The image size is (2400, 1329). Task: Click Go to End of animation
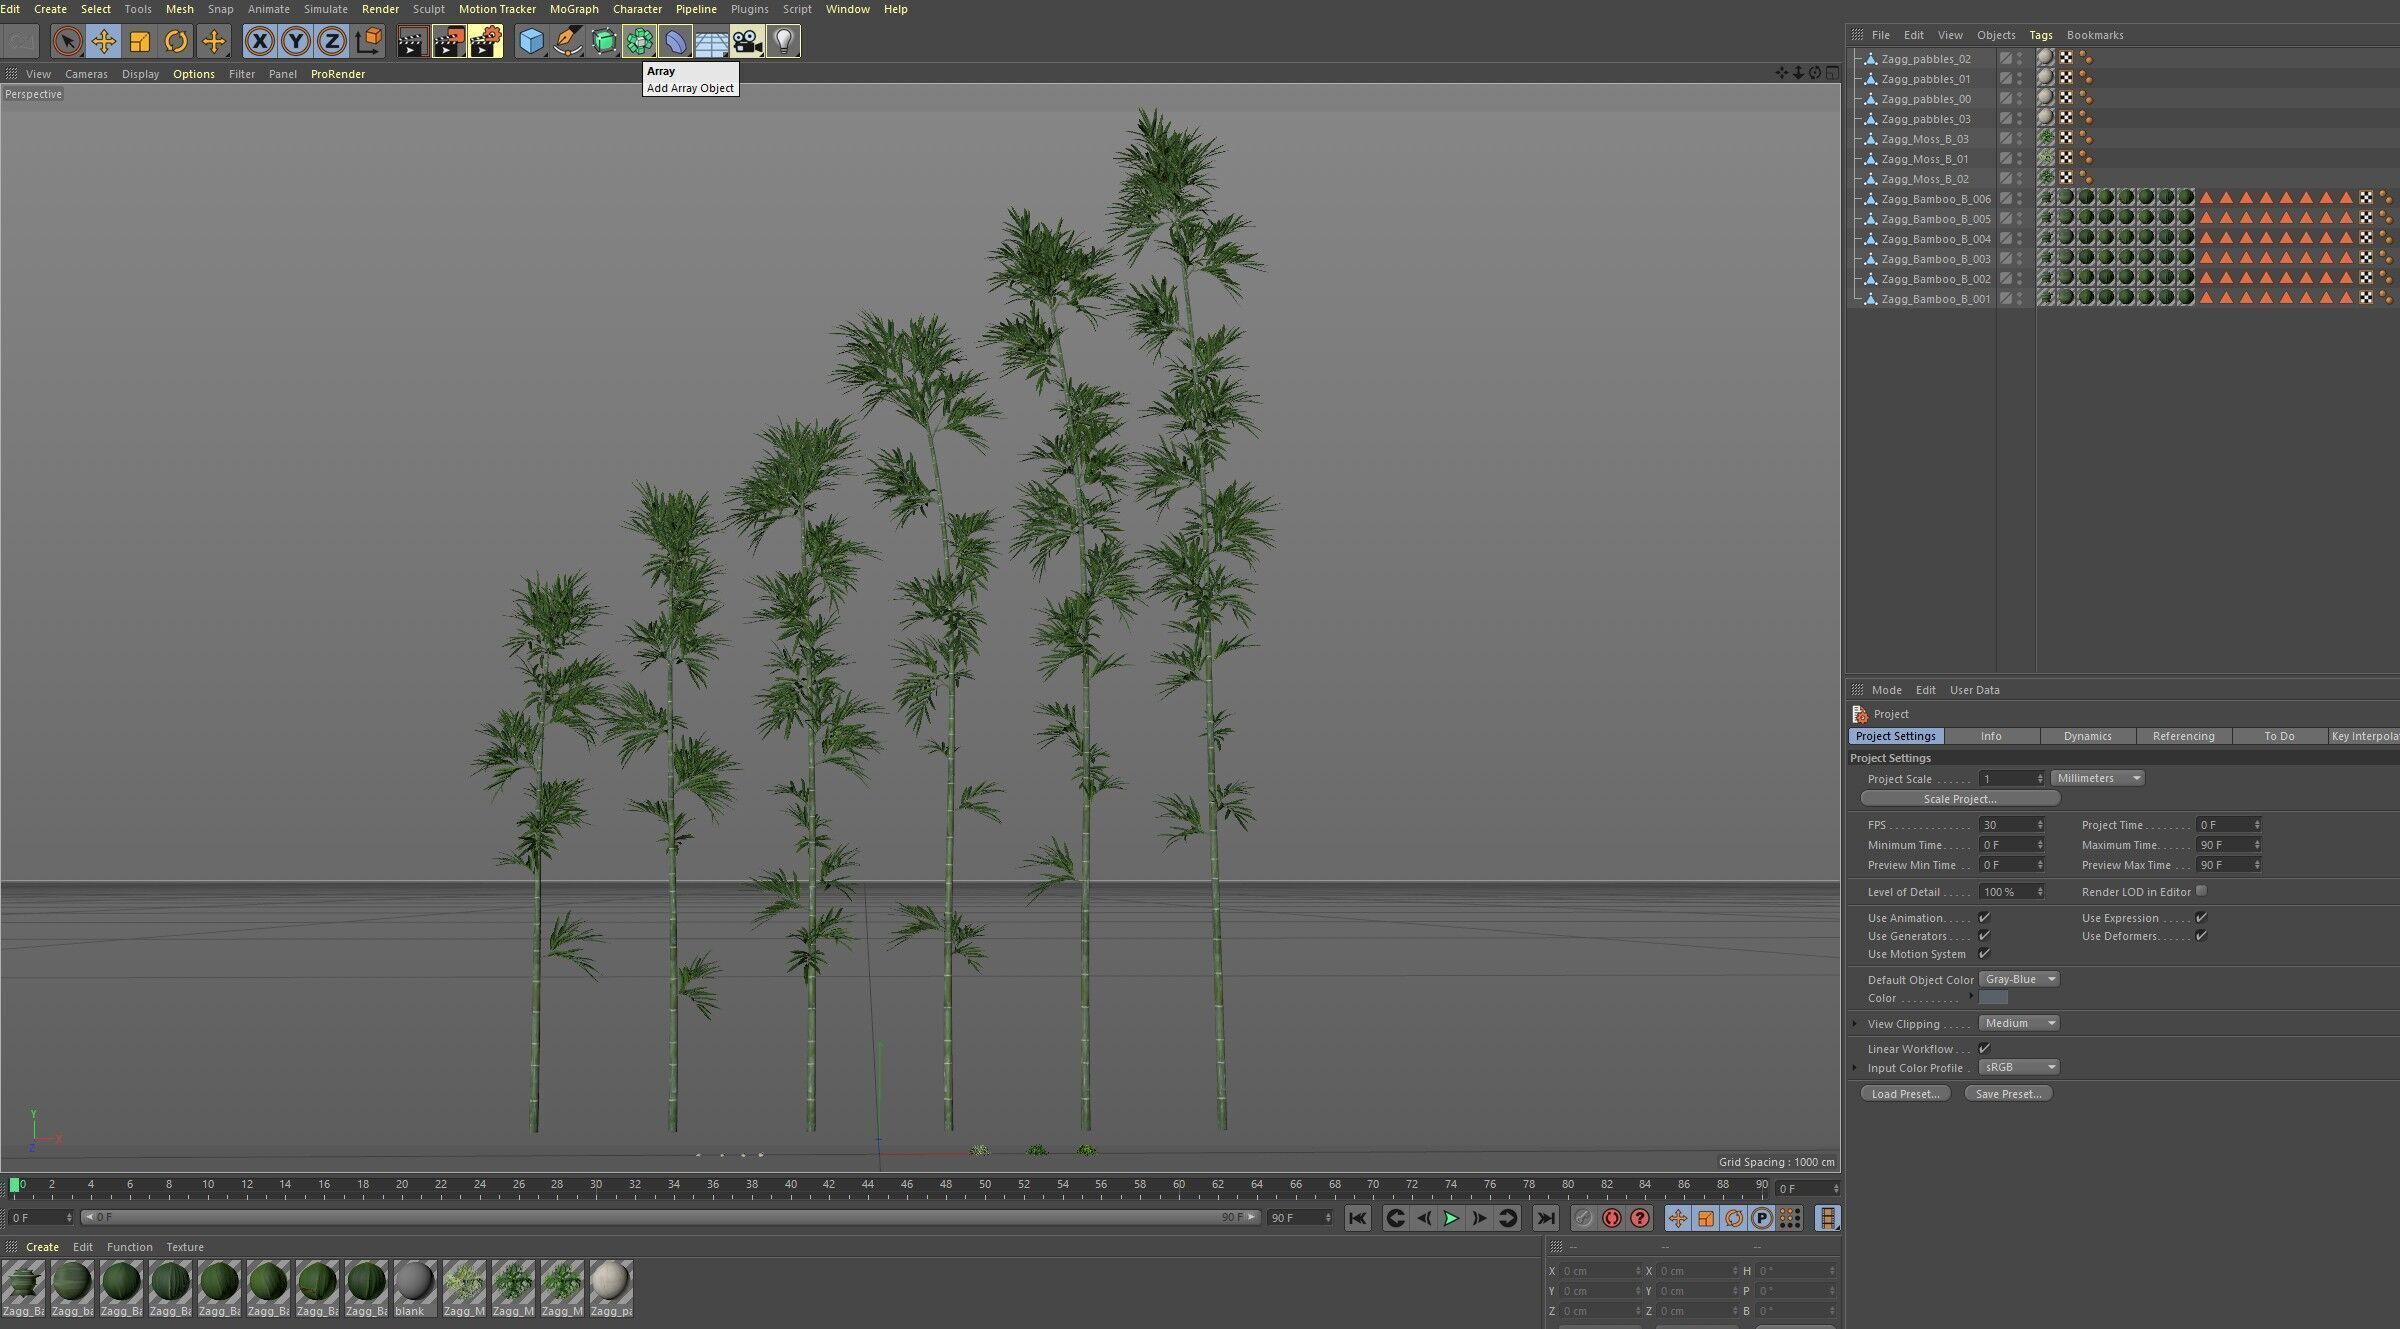click(1545, 1217)
